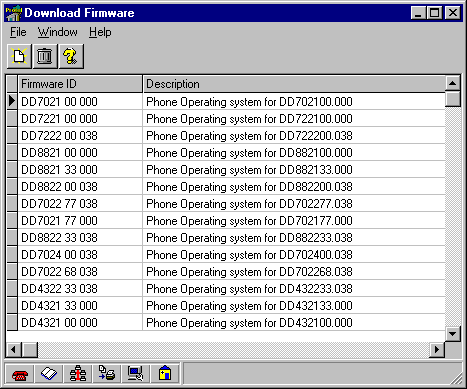Screen dimensions: 467x389
Task: Click description for DD702400.038
Action: [x=294, y=254]
